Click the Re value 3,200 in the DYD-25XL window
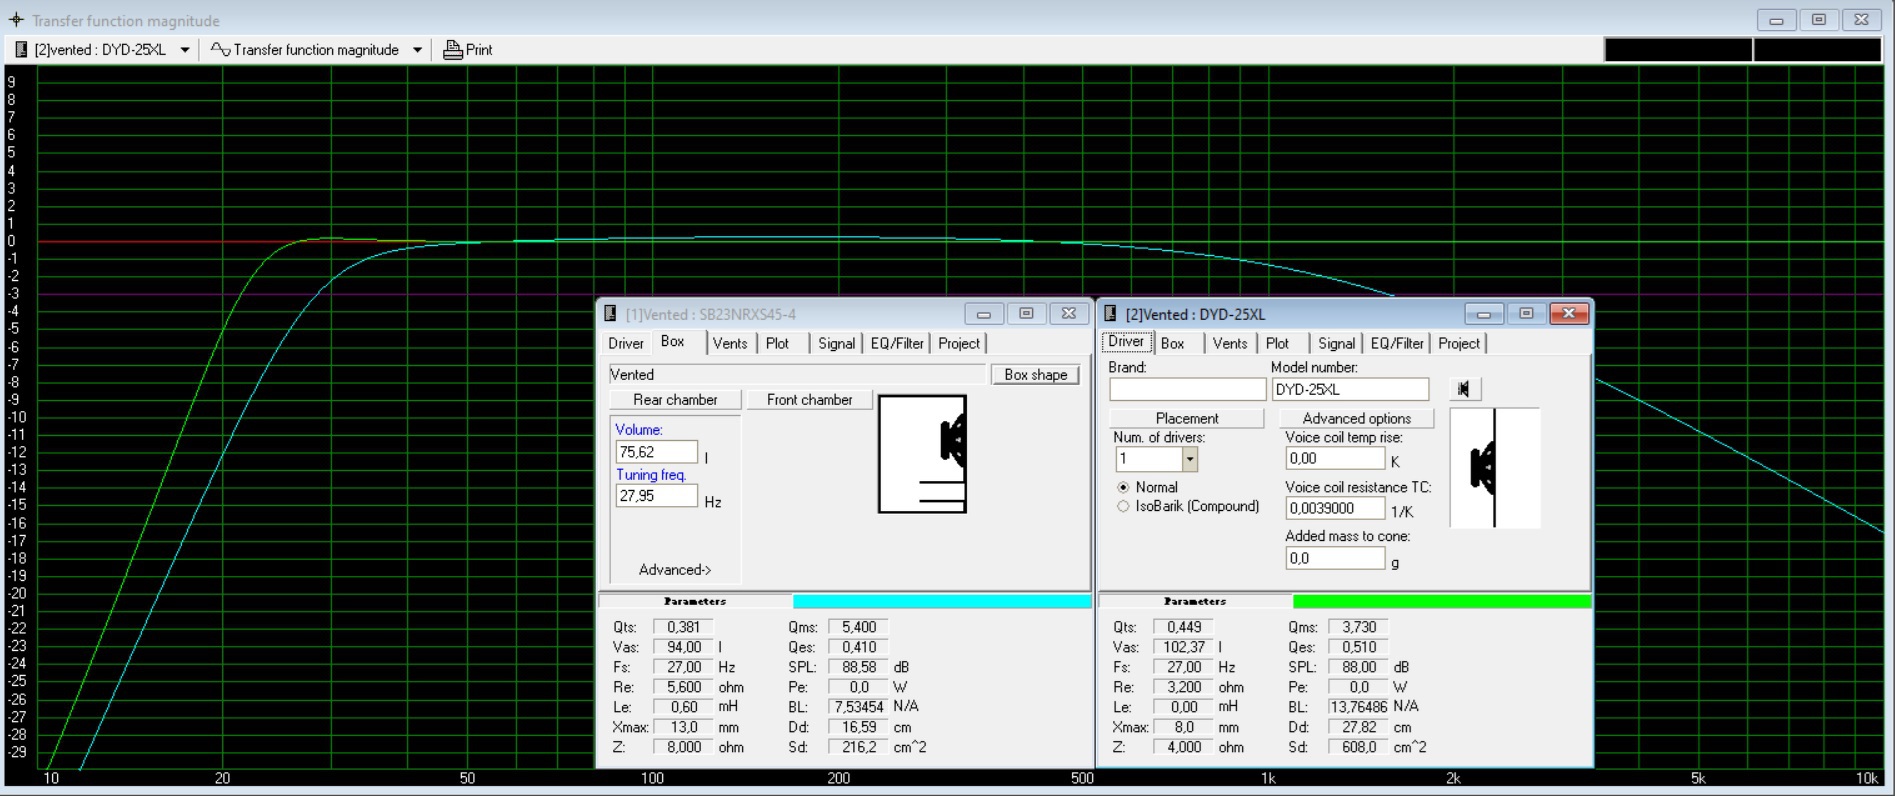 (x=1183, y=687)
